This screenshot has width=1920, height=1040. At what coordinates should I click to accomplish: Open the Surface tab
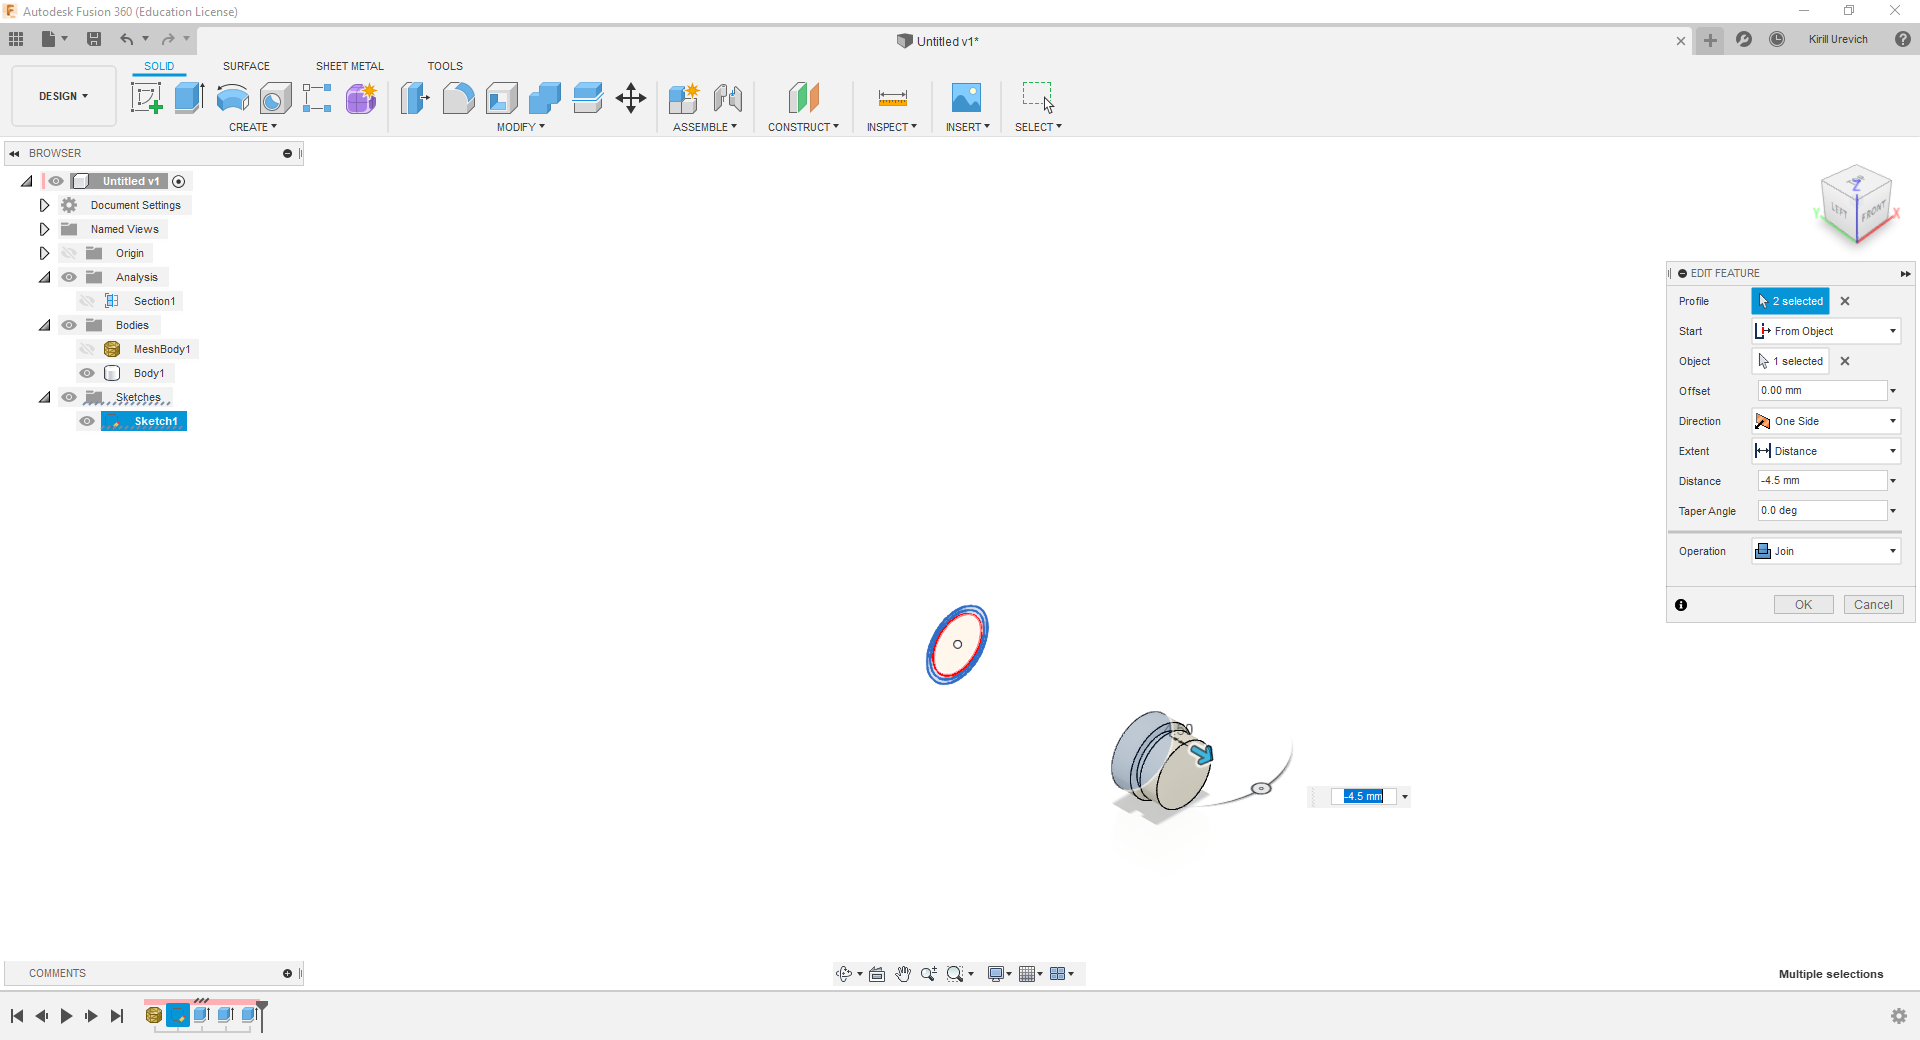pyautogui.click(x=246, y=66)
